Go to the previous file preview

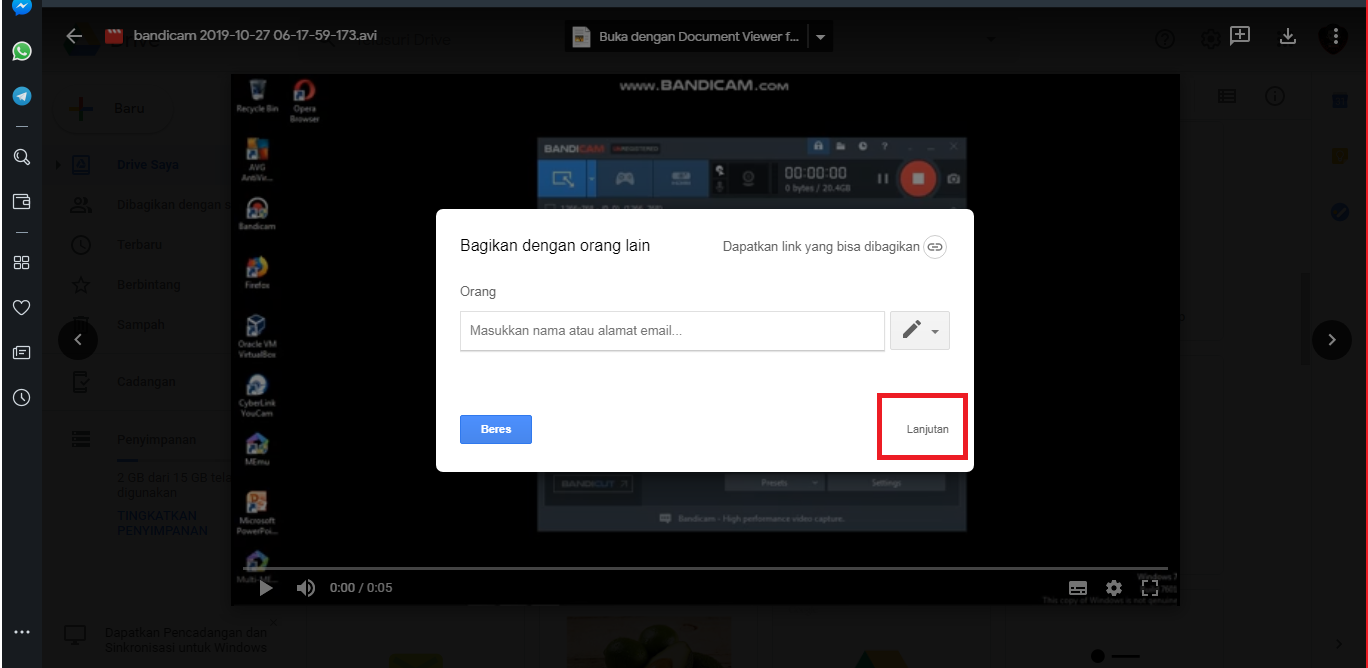pyautogui.click(x=78, y=340)
